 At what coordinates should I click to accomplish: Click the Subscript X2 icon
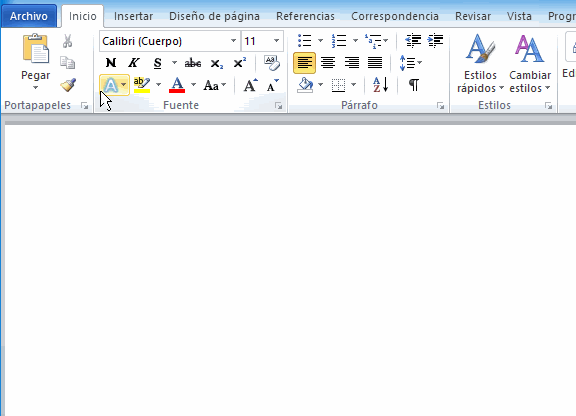[216, 64]
